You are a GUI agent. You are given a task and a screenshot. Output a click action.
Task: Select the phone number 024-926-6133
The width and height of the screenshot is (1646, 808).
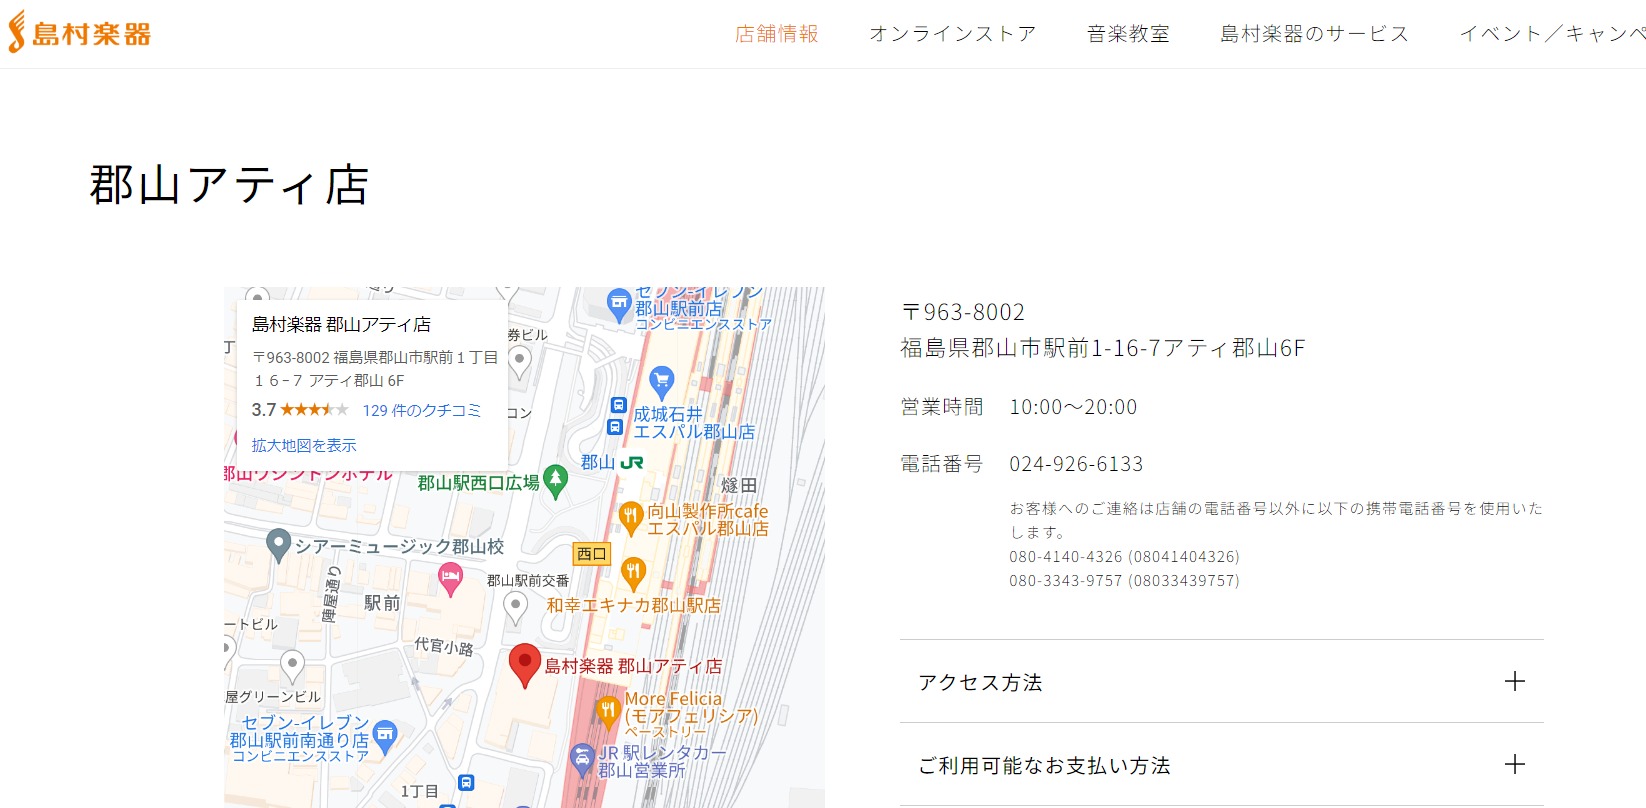1076,464
